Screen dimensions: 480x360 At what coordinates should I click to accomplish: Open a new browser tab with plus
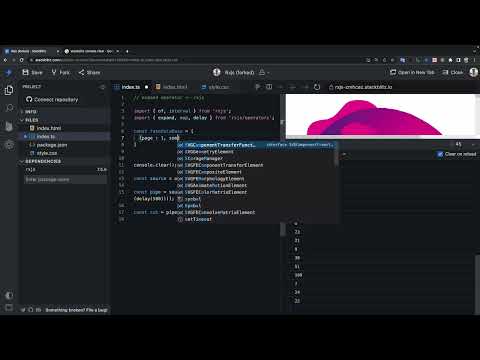pyautogui.click(x=127, y=51)
